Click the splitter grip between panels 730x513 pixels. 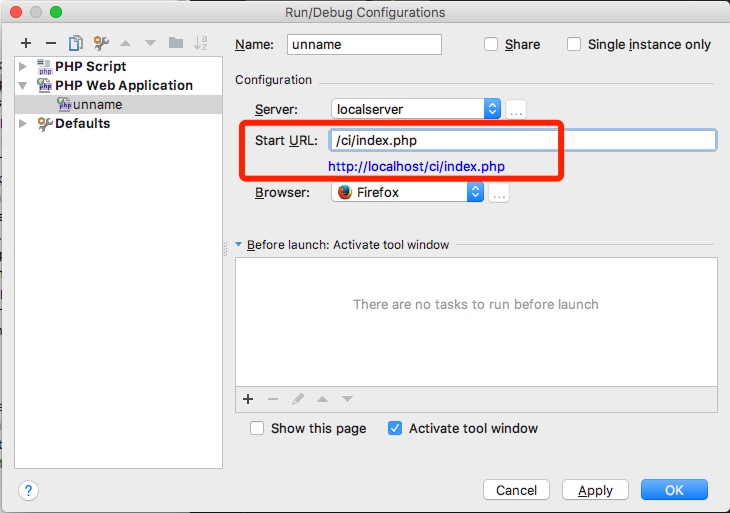point(226,249)
